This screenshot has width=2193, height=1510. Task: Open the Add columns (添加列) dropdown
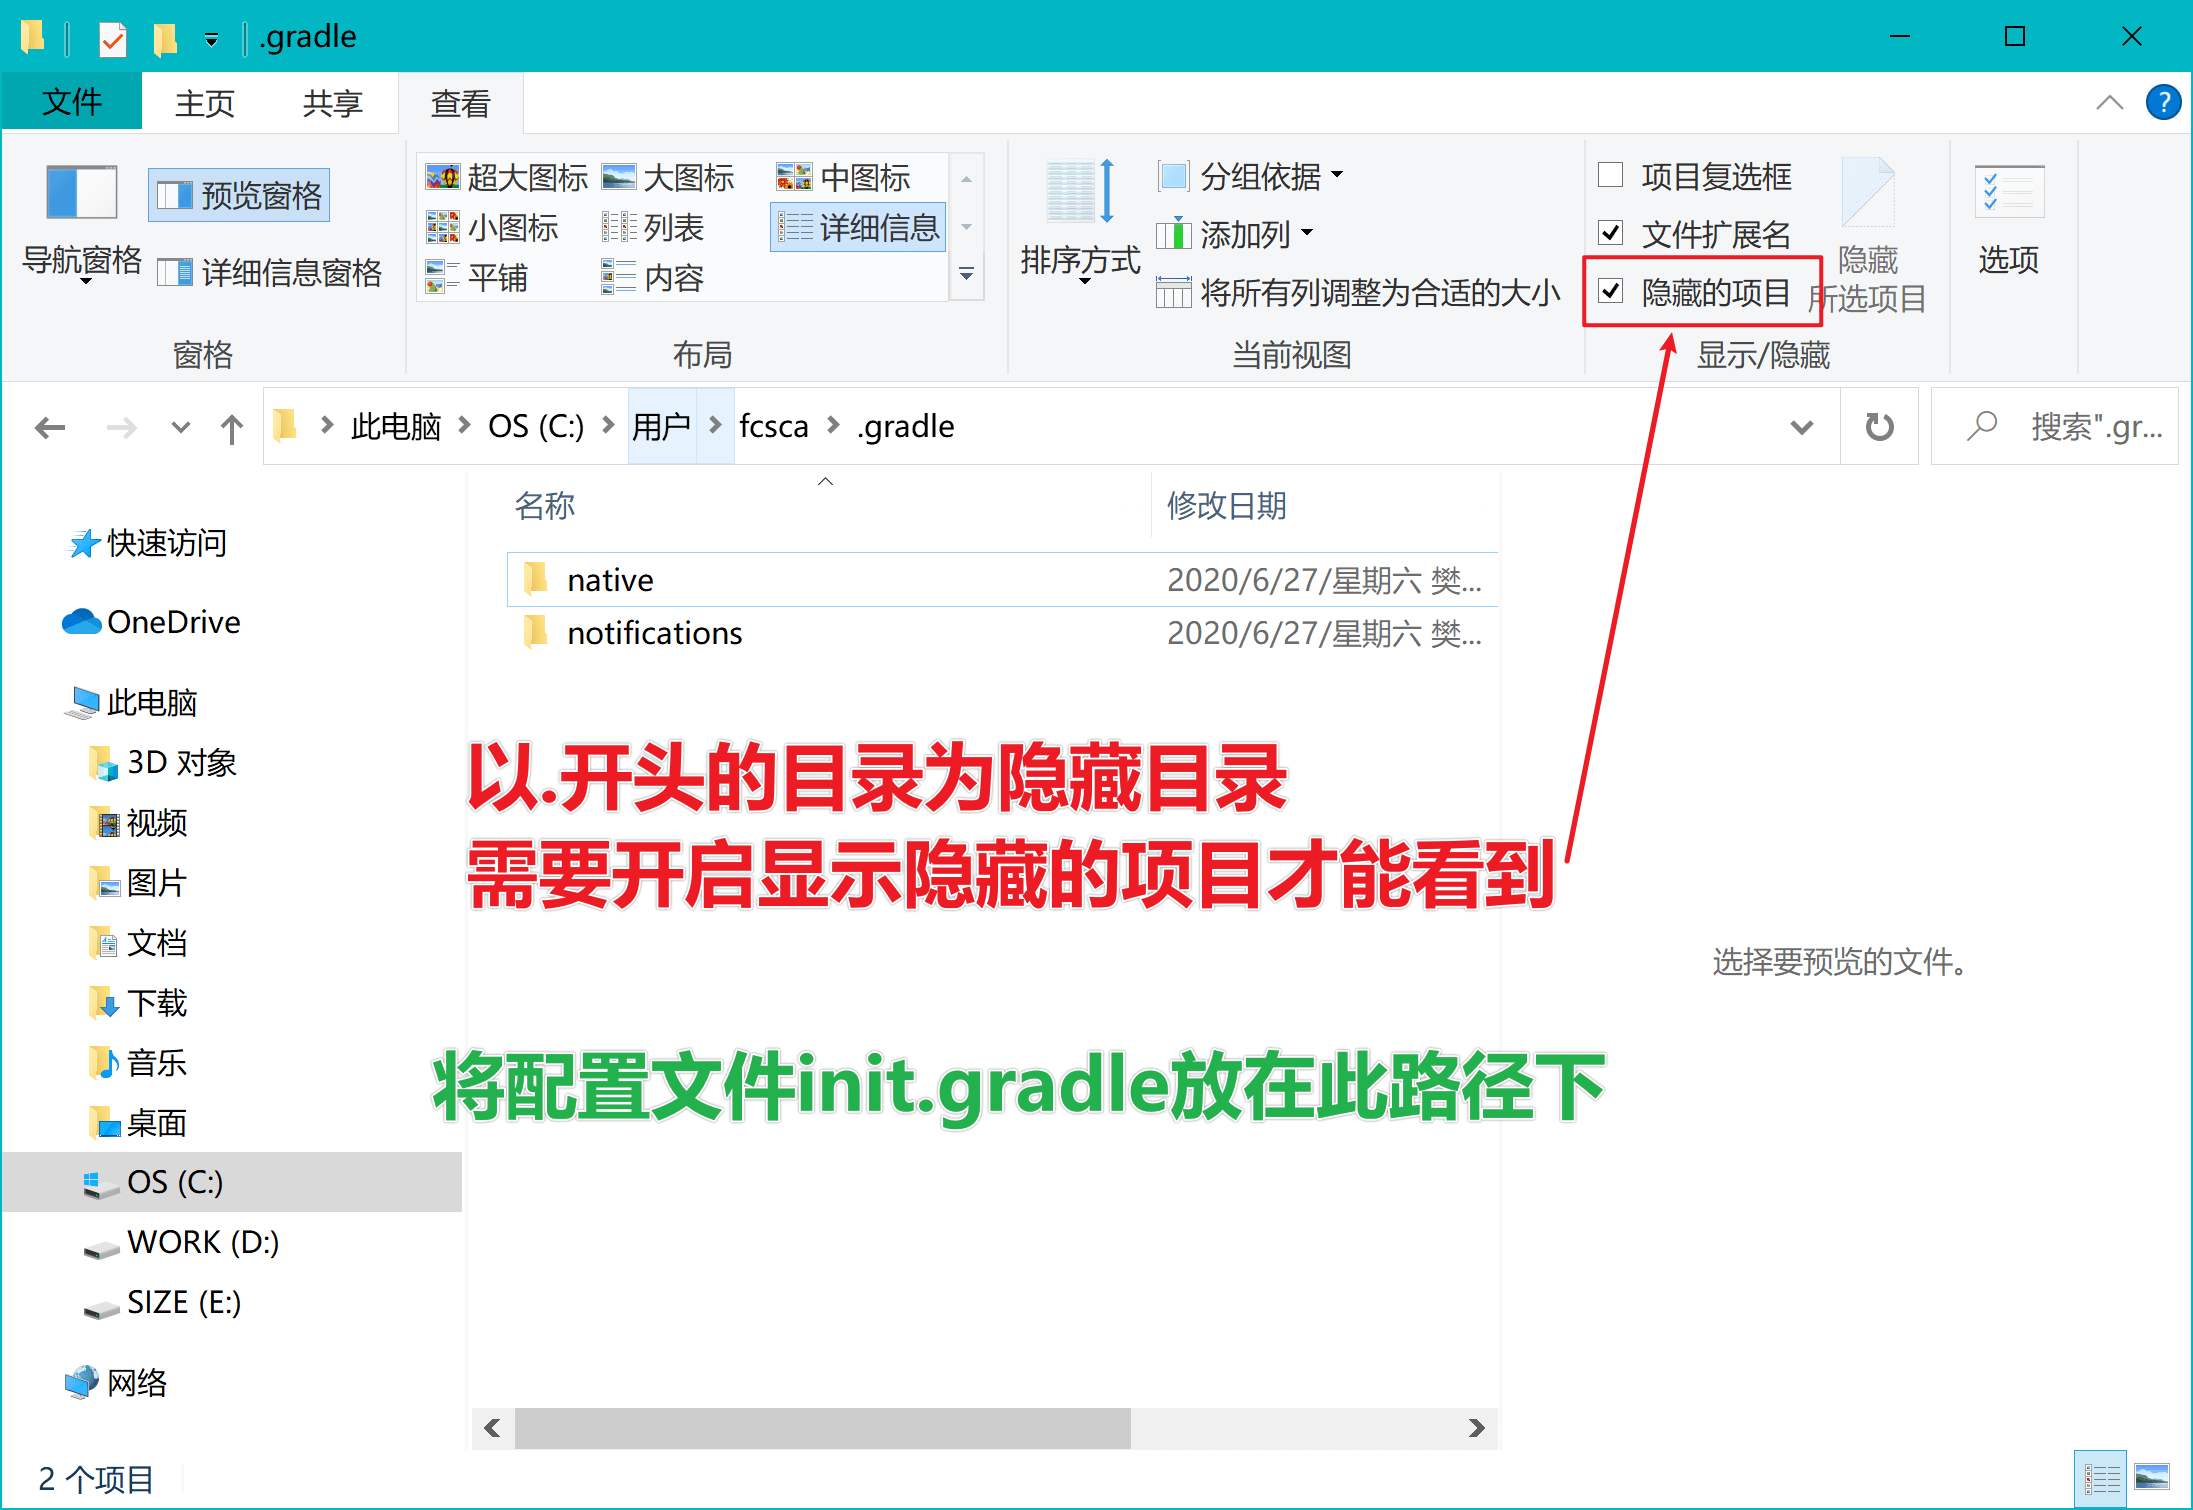tap(1234, 235)
